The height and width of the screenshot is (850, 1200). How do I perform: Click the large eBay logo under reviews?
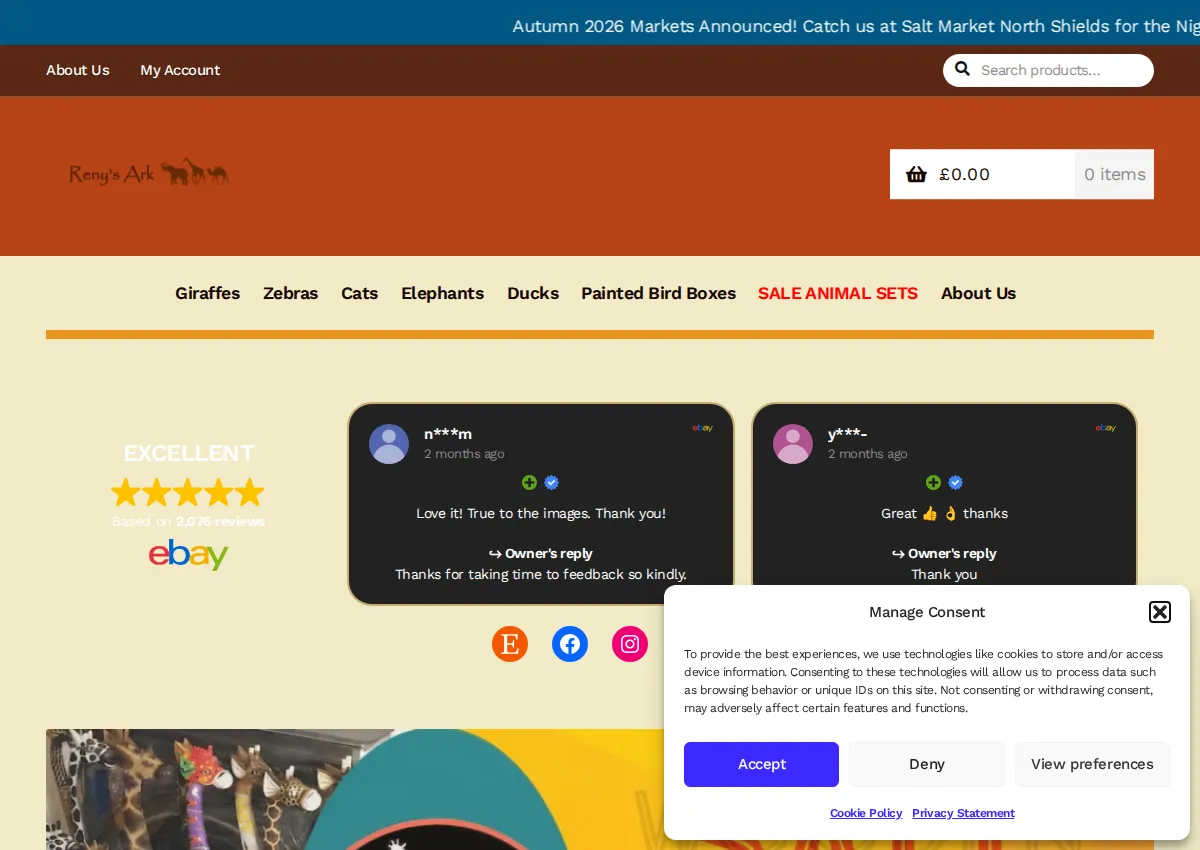pyautogui.click(x=188, y=554)
